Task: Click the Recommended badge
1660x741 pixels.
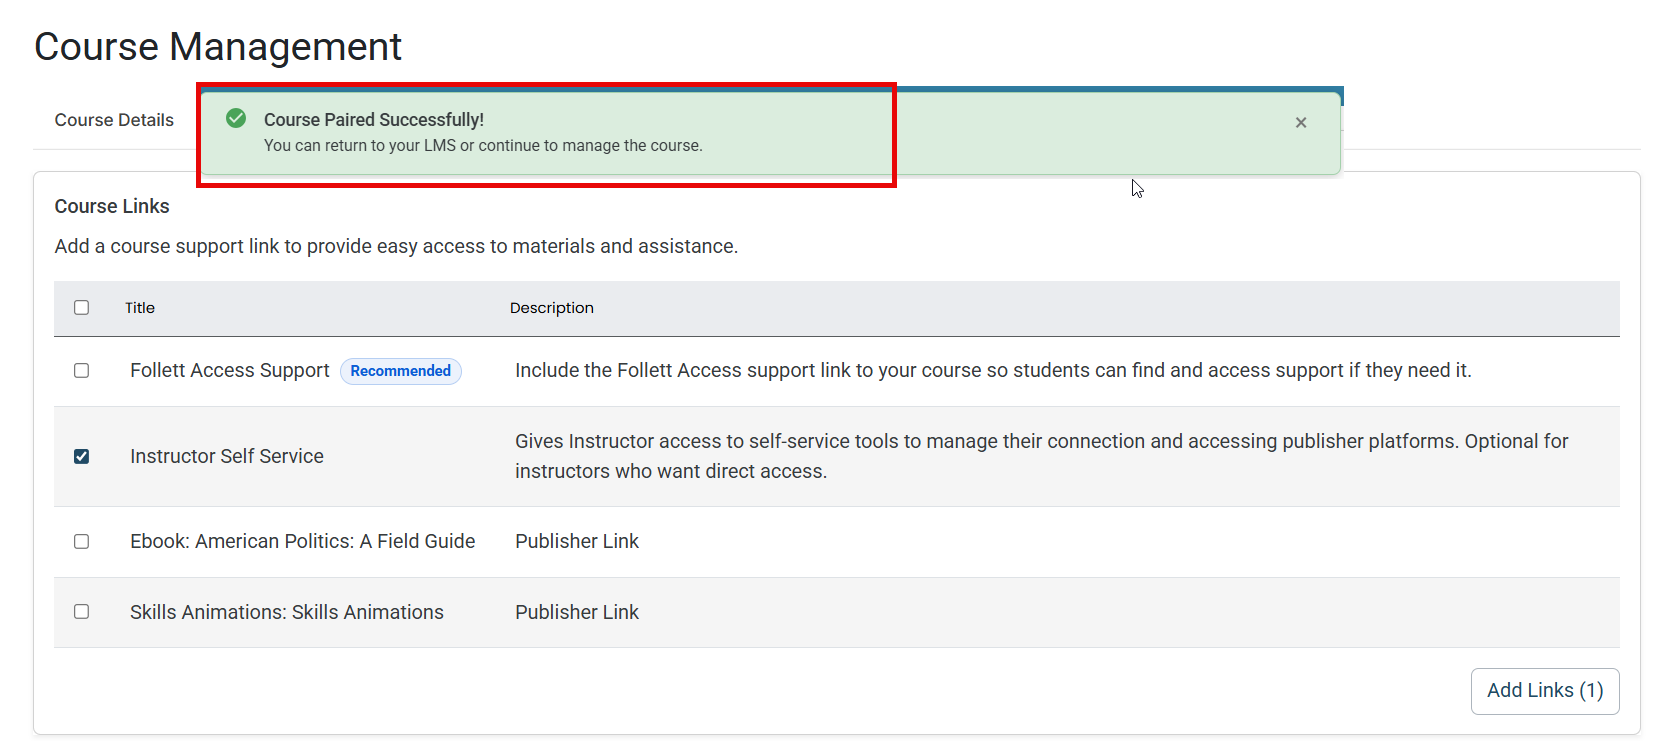Action: pos(401,371)
